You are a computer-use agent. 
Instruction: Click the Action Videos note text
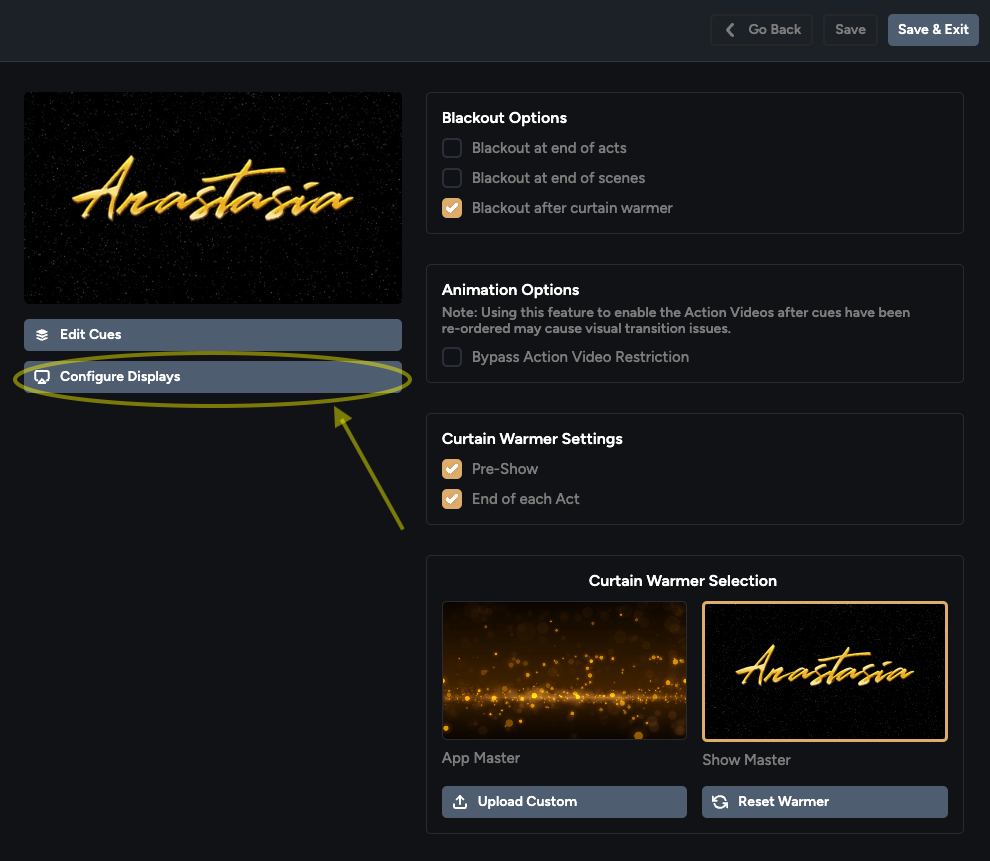(x=676, y=320)
